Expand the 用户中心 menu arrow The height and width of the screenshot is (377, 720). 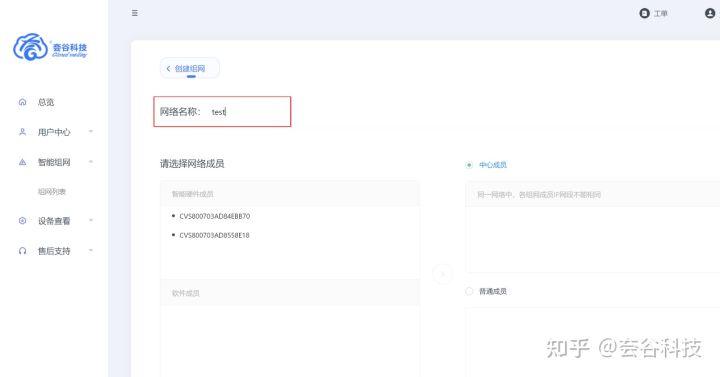(x=91, y=132)
